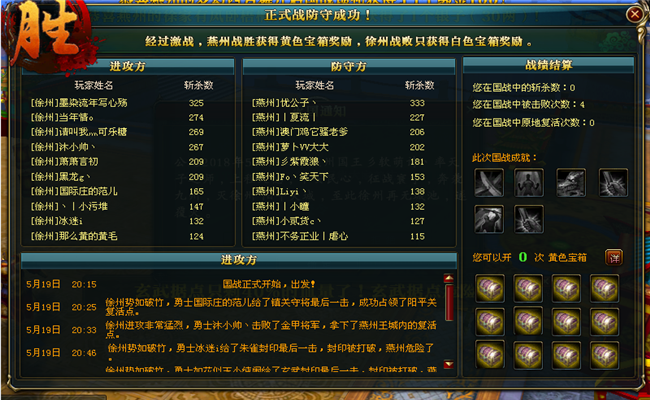Select the hooded figure achievement icon
Viewport: 650px width, 400px height.
tap(489, 219)
